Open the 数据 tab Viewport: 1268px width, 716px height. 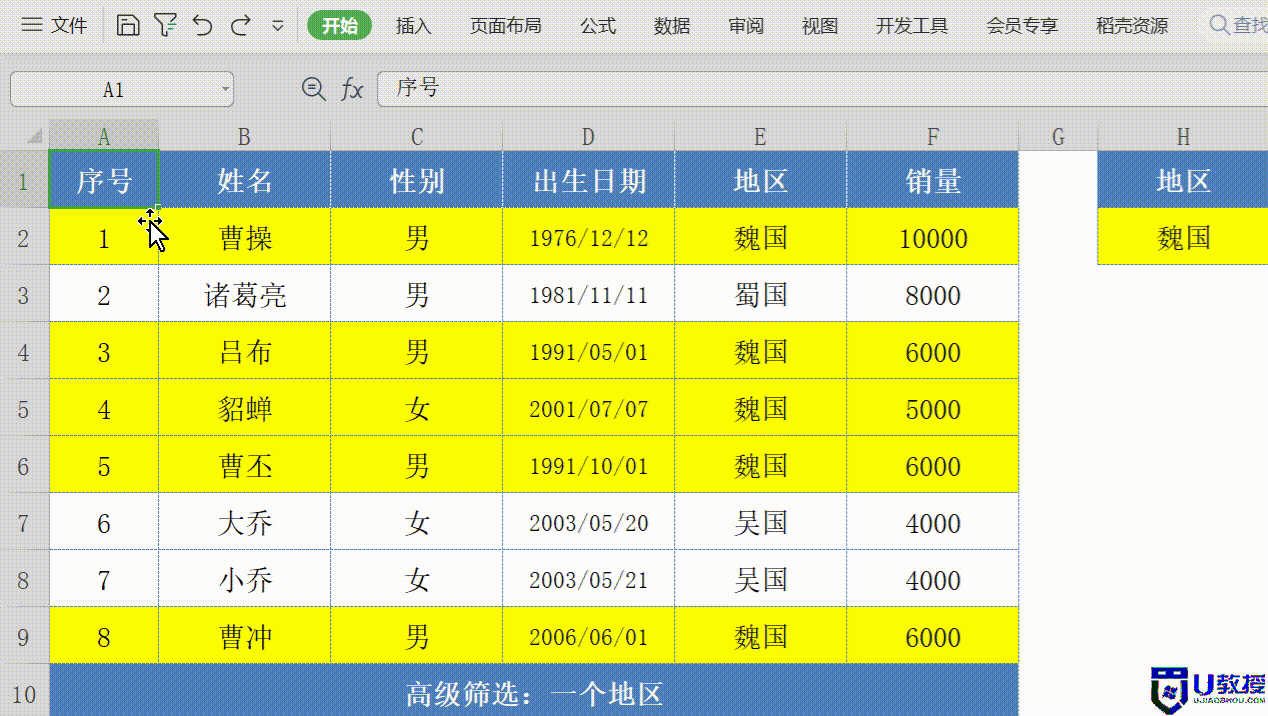click(672, 26)
